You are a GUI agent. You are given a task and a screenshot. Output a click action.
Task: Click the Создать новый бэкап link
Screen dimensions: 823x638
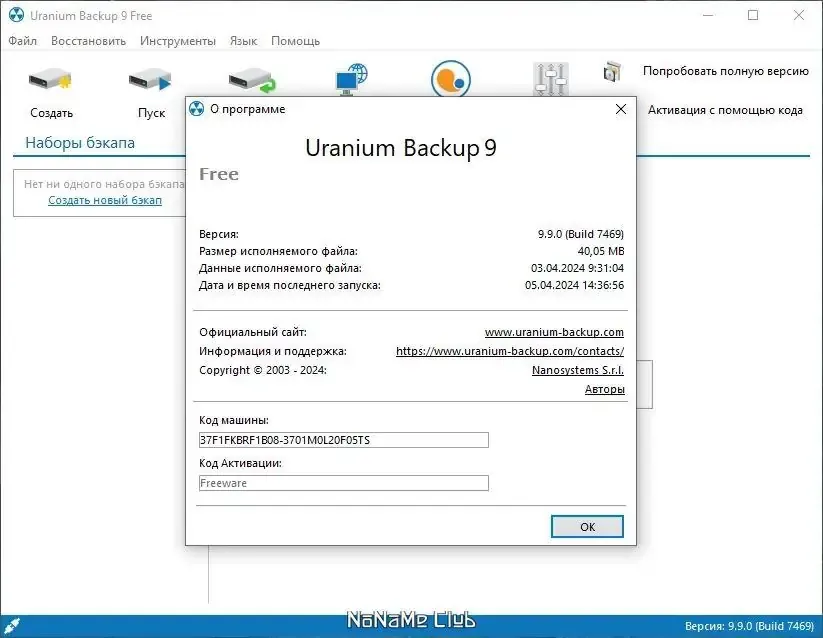coord(105,200)
